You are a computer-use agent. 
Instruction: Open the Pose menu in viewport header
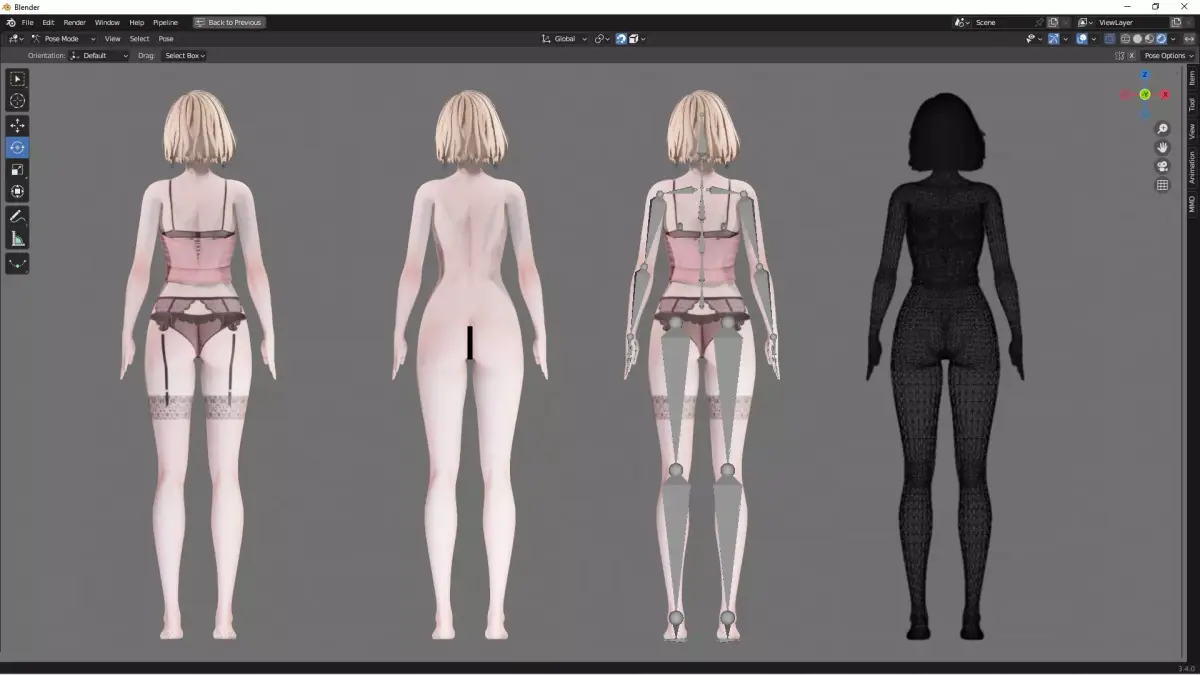[x=166, y=39]
